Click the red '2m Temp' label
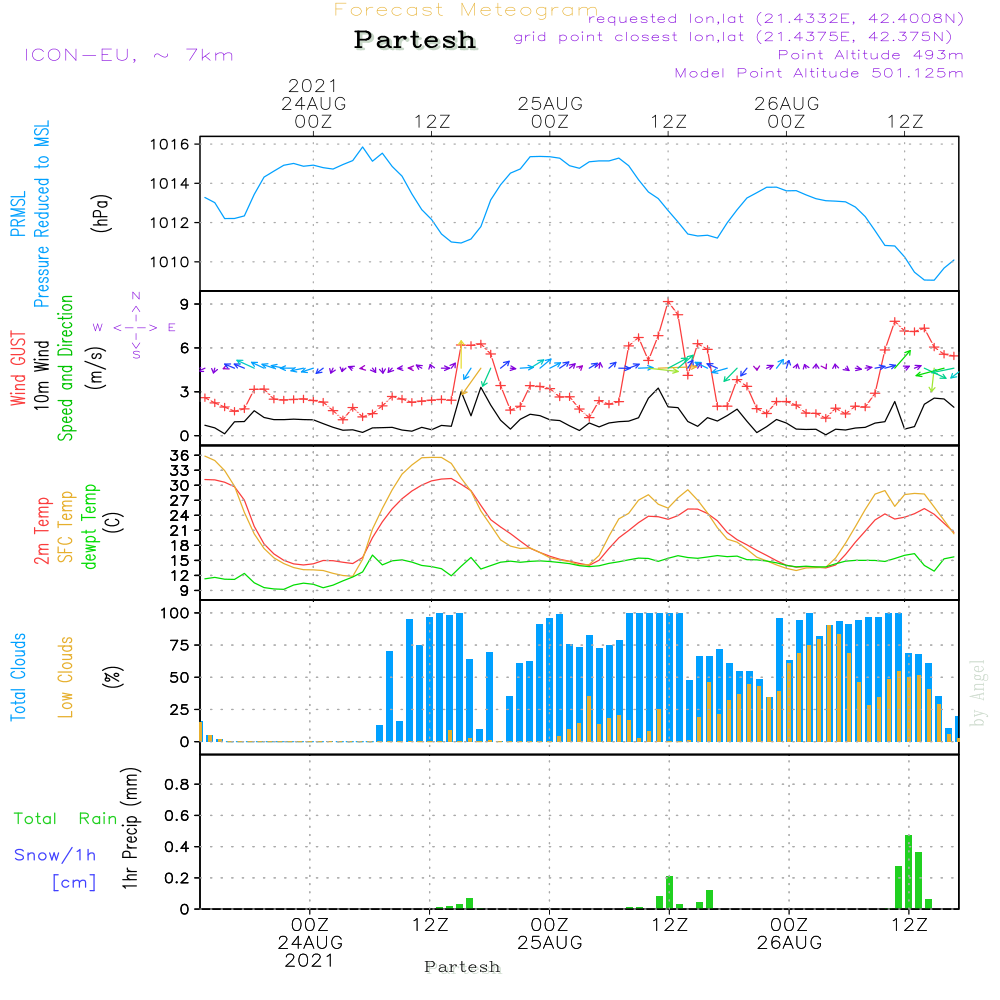Viewport: 1000px width, 1000px height. click(41, 531)
